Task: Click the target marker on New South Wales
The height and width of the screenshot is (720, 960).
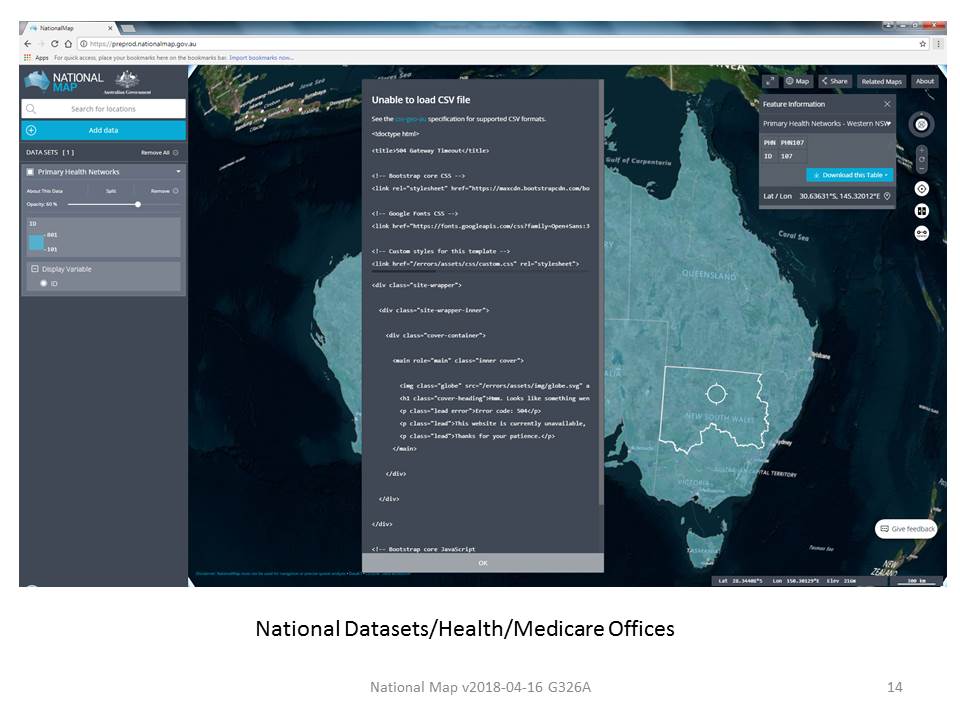Action: coord(716,393)
